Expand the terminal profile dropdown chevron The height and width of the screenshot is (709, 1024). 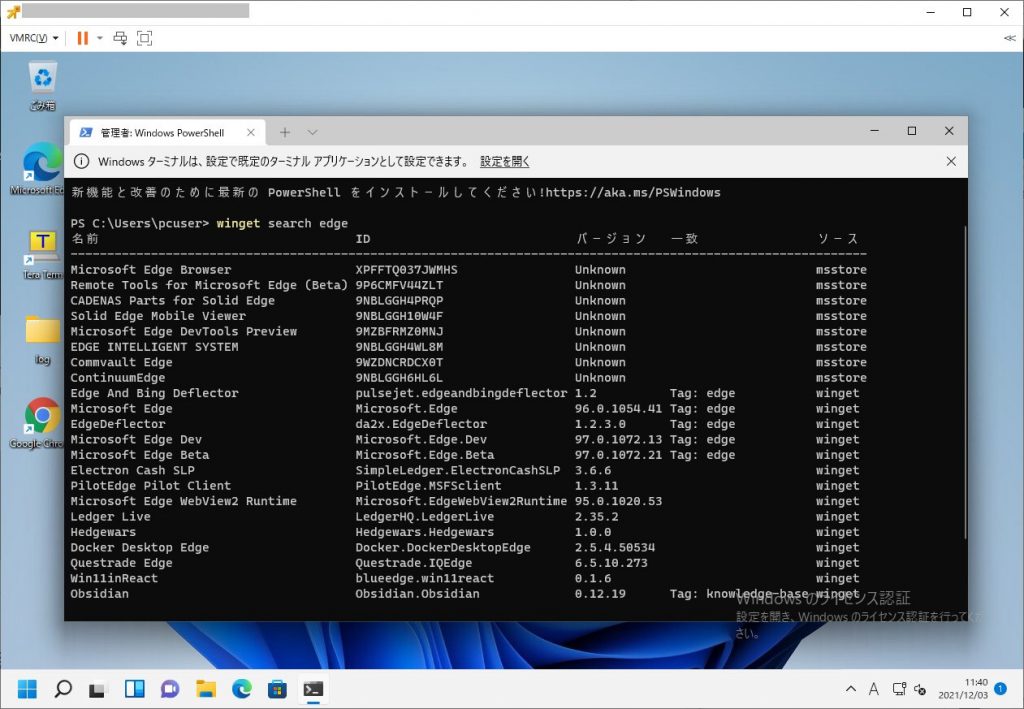[x=313, y=133]
